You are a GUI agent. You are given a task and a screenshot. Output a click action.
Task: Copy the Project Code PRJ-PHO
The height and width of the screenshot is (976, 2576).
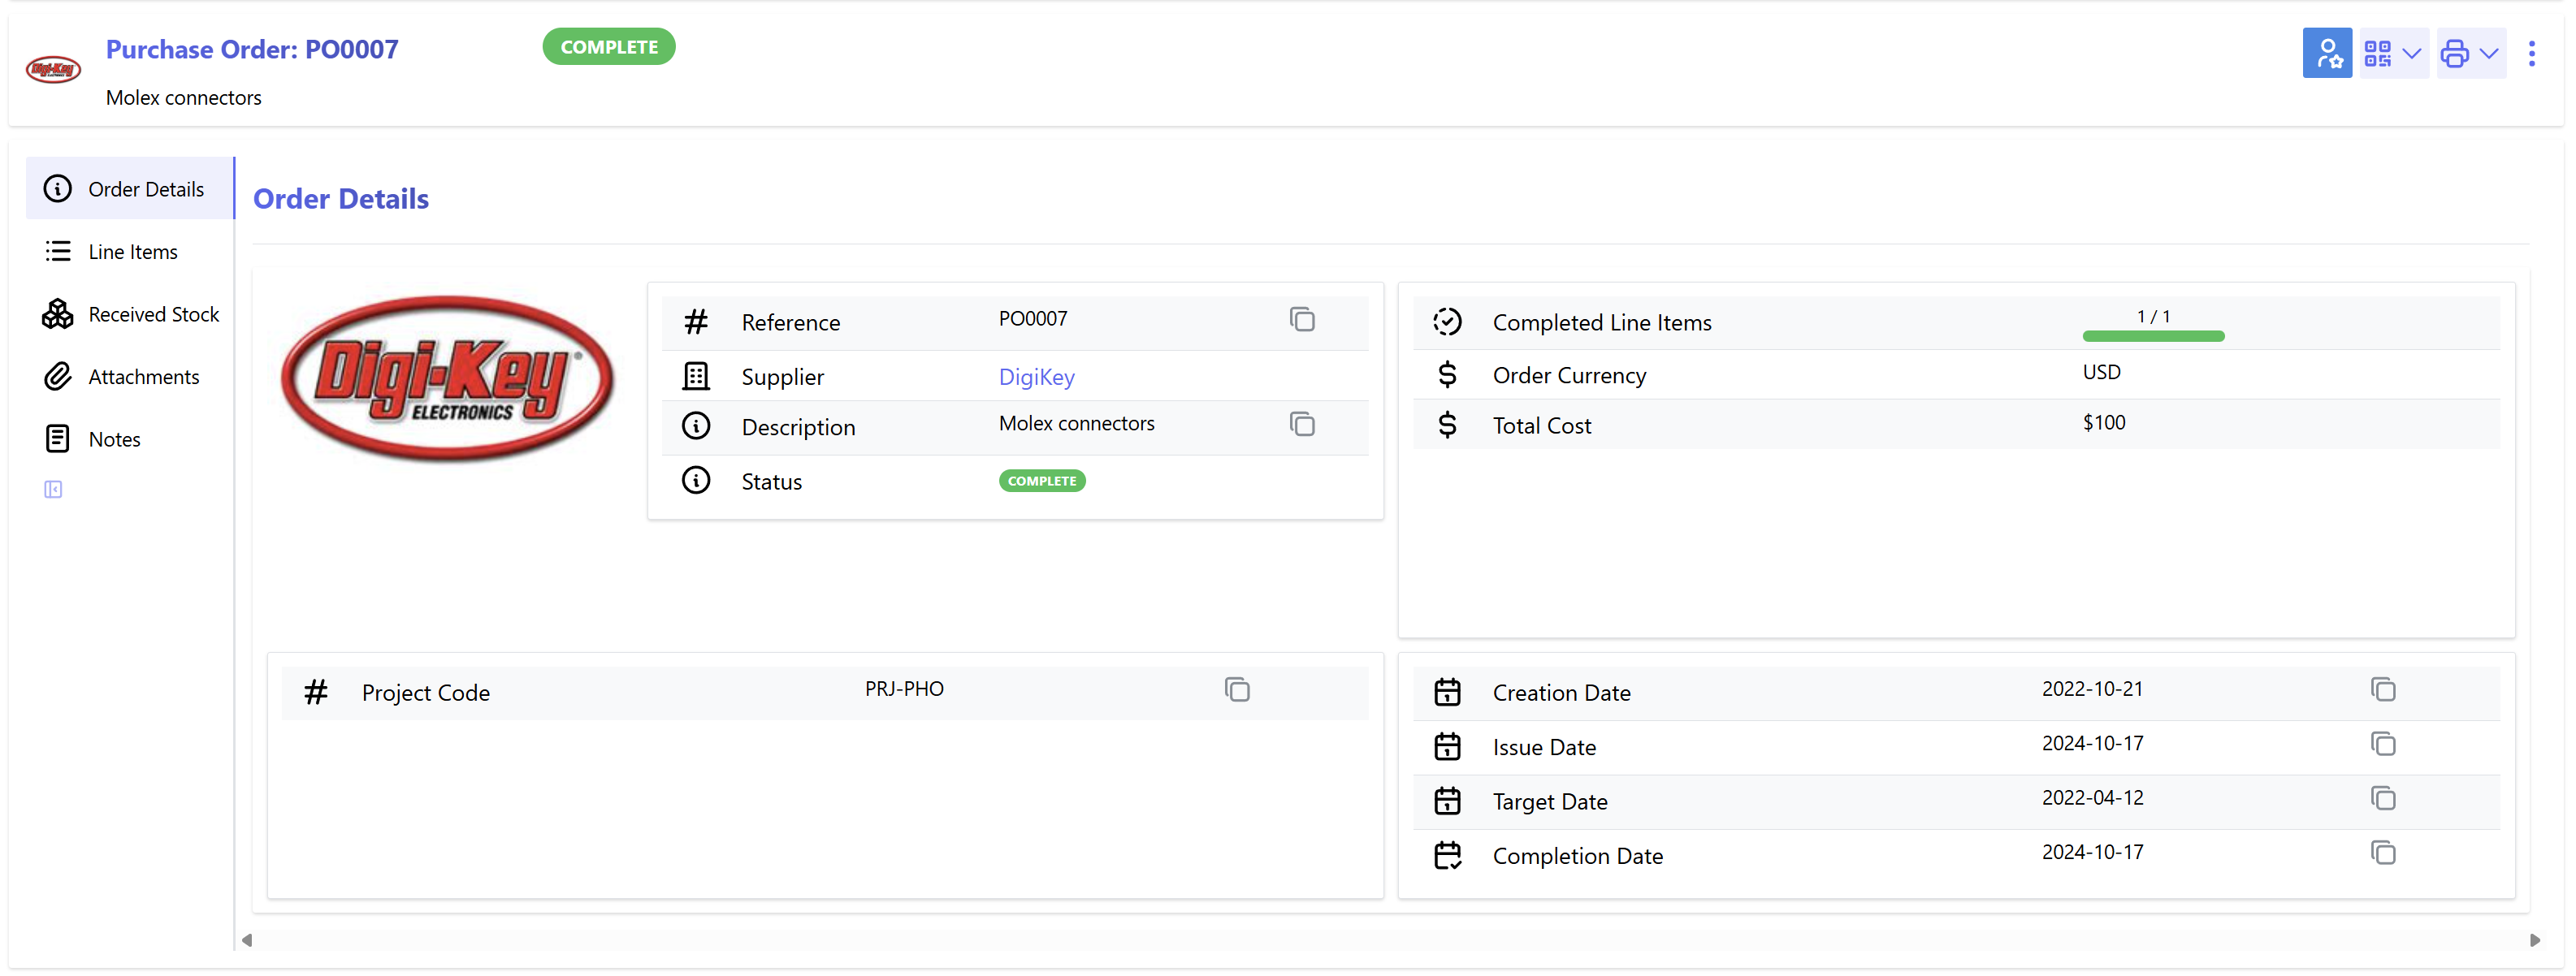[x=1238, y=690]
